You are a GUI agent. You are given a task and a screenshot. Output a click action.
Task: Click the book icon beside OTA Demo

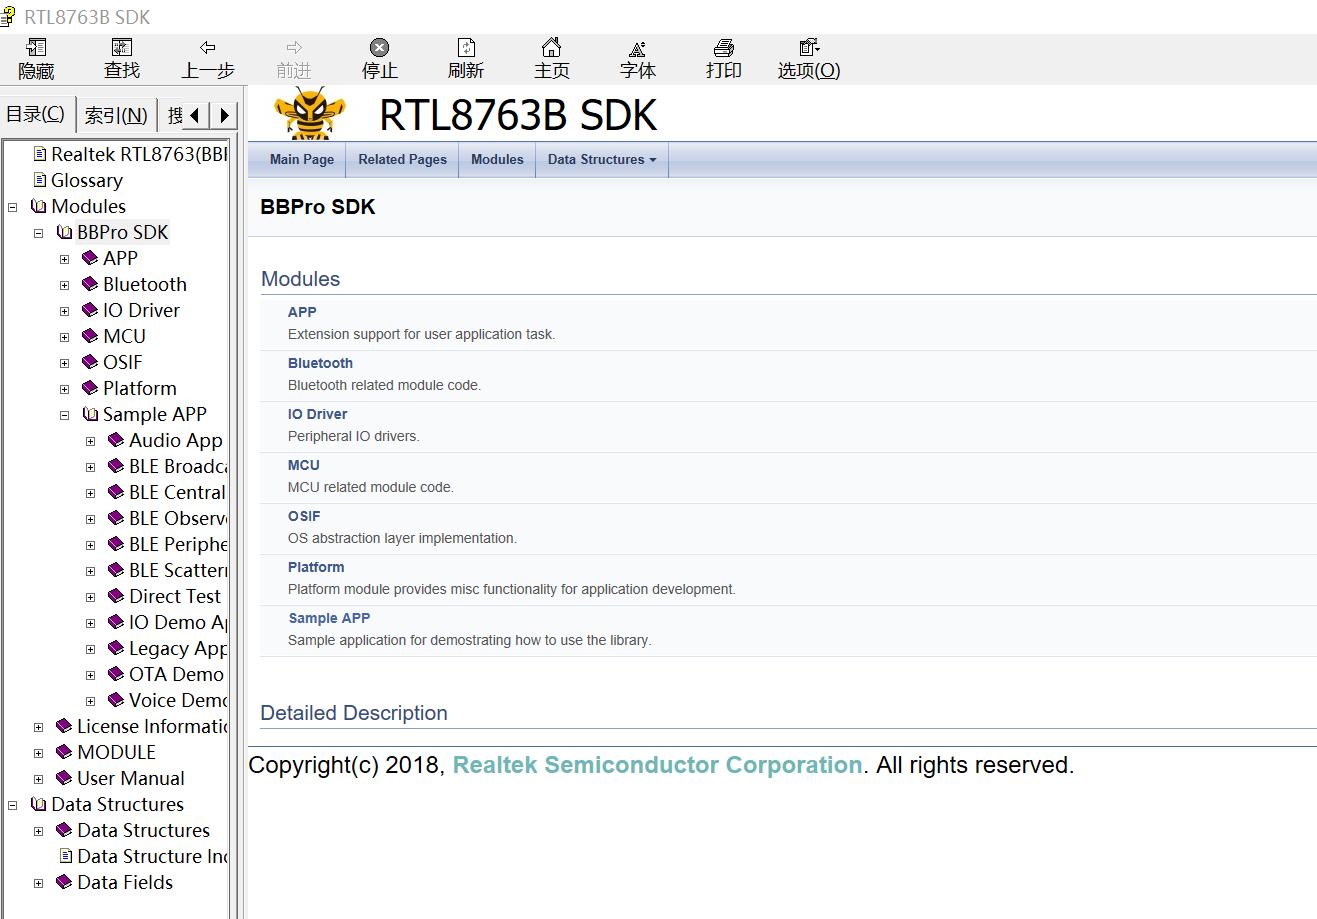tap(116, 674)
